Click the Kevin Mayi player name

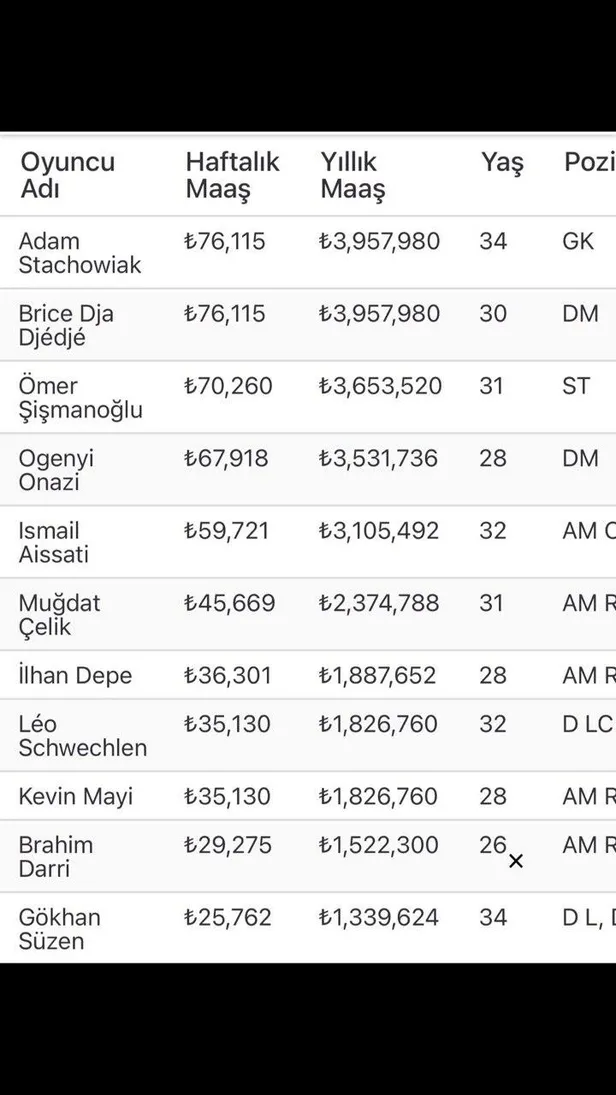75,797
